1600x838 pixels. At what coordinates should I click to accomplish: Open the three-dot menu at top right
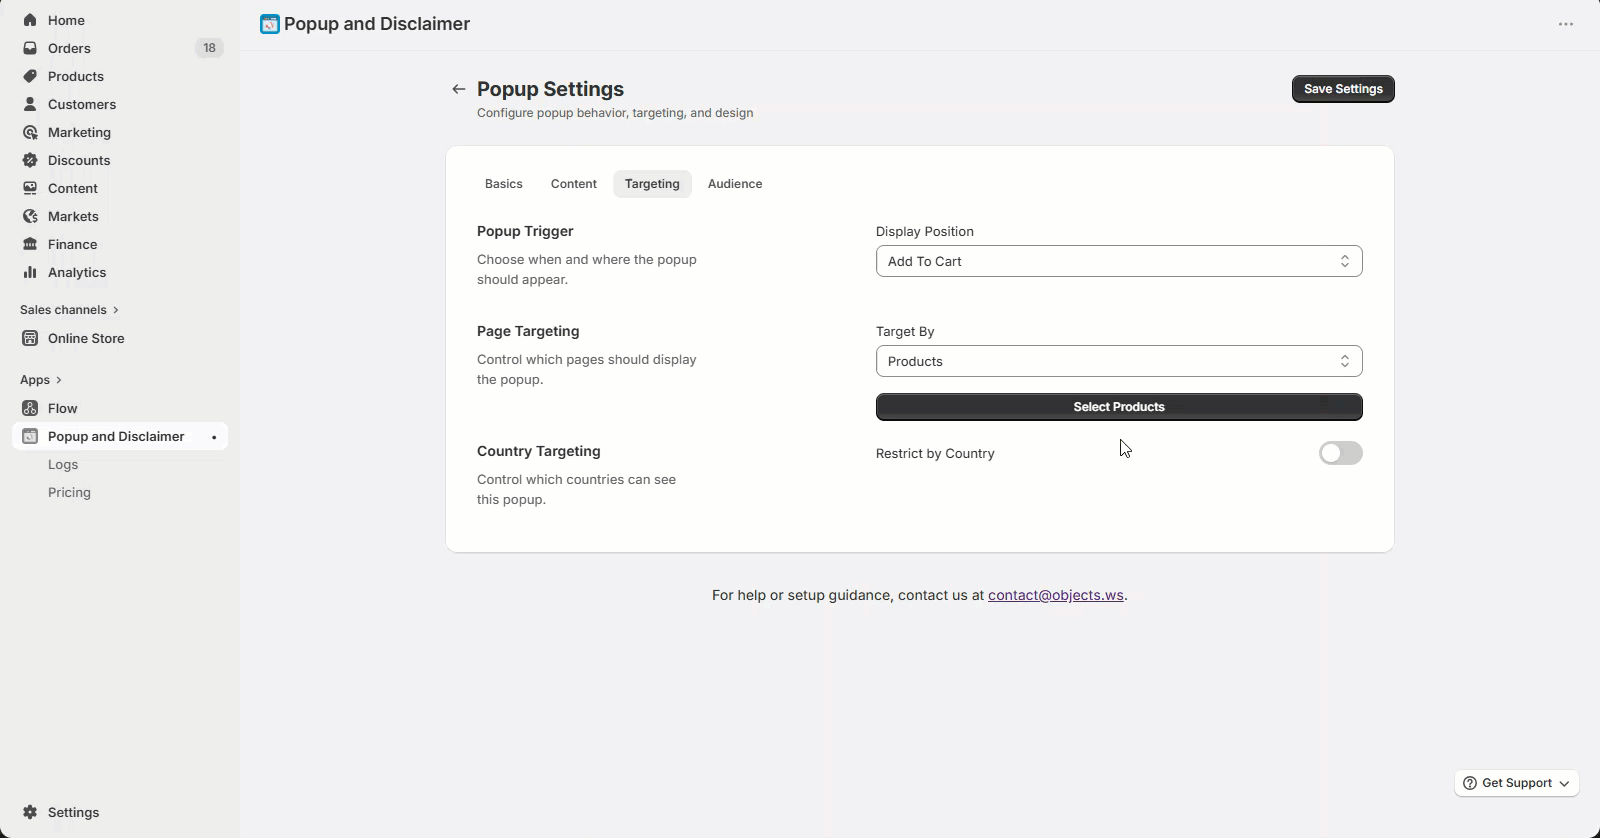pyautogui.click(x=1566, y=24)
